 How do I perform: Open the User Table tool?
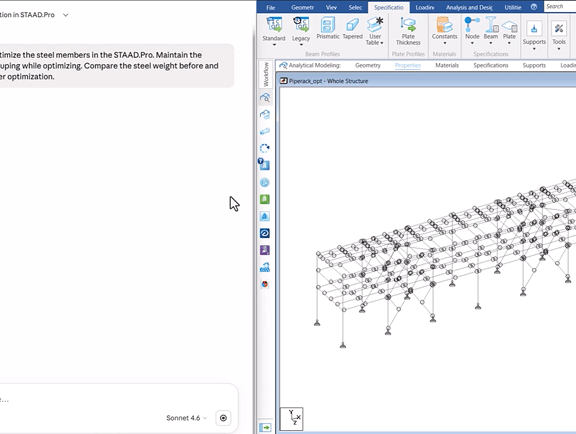click(x=375, y=31)
